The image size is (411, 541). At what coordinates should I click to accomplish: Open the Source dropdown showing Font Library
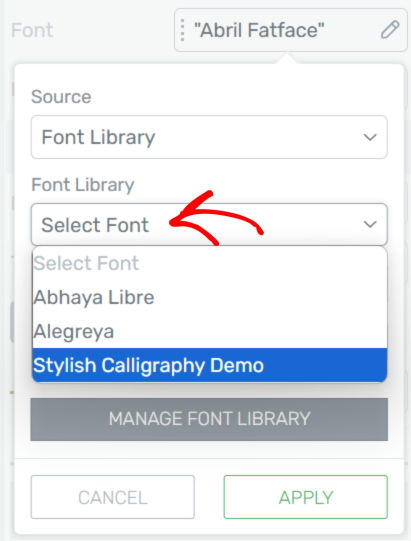tap(209, 137)
